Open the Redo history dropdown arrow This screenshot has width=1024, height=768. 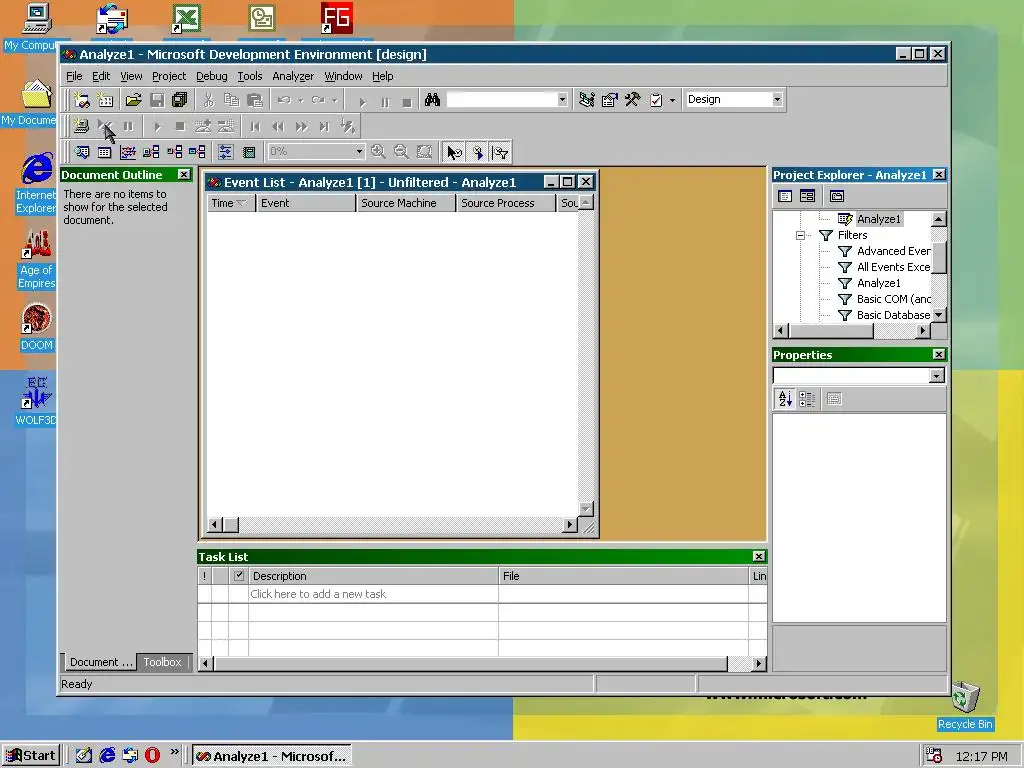[x=334, y=100]
